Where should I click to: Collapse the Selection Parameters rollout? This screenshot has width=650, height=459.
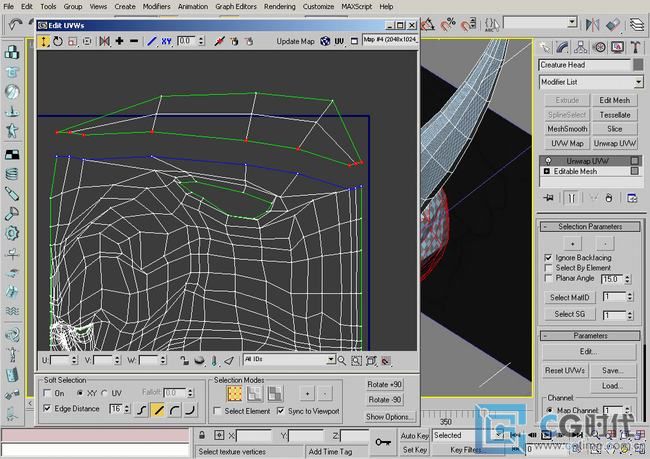590,226
